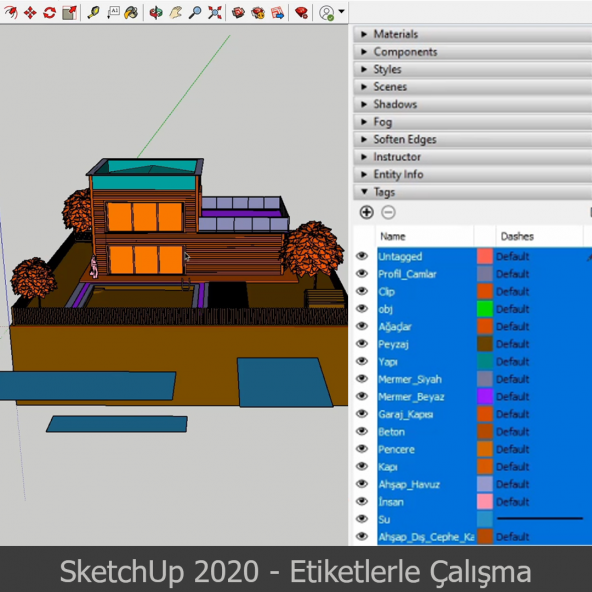Select the Clip tag name

pyautogui.click(x=387, y=291)
